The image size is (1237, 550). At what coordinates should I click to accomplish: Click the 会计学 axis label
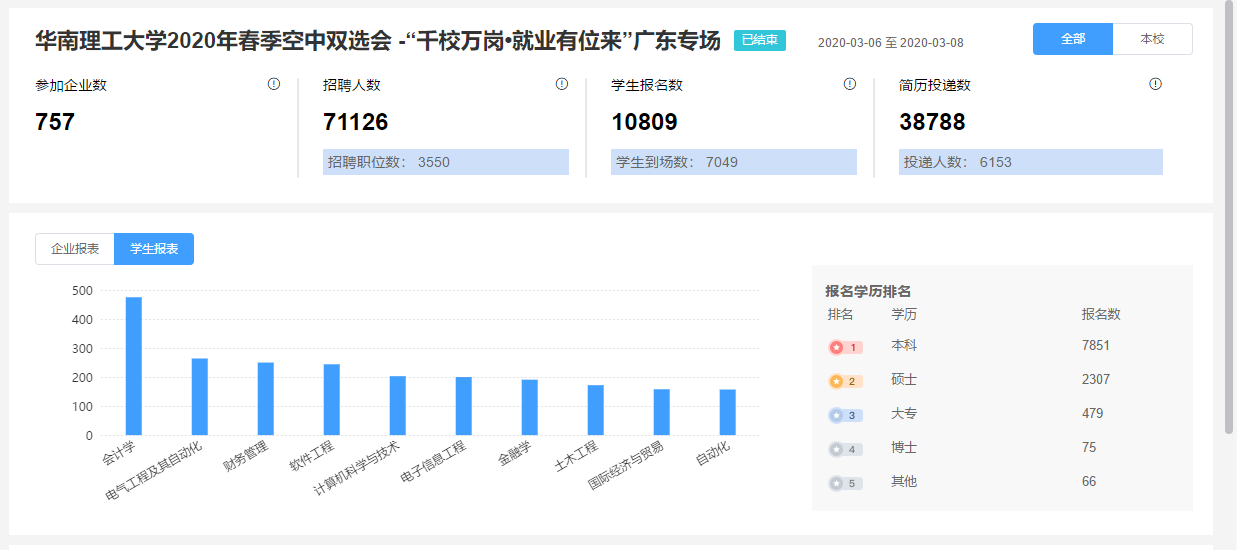(119, 452)
